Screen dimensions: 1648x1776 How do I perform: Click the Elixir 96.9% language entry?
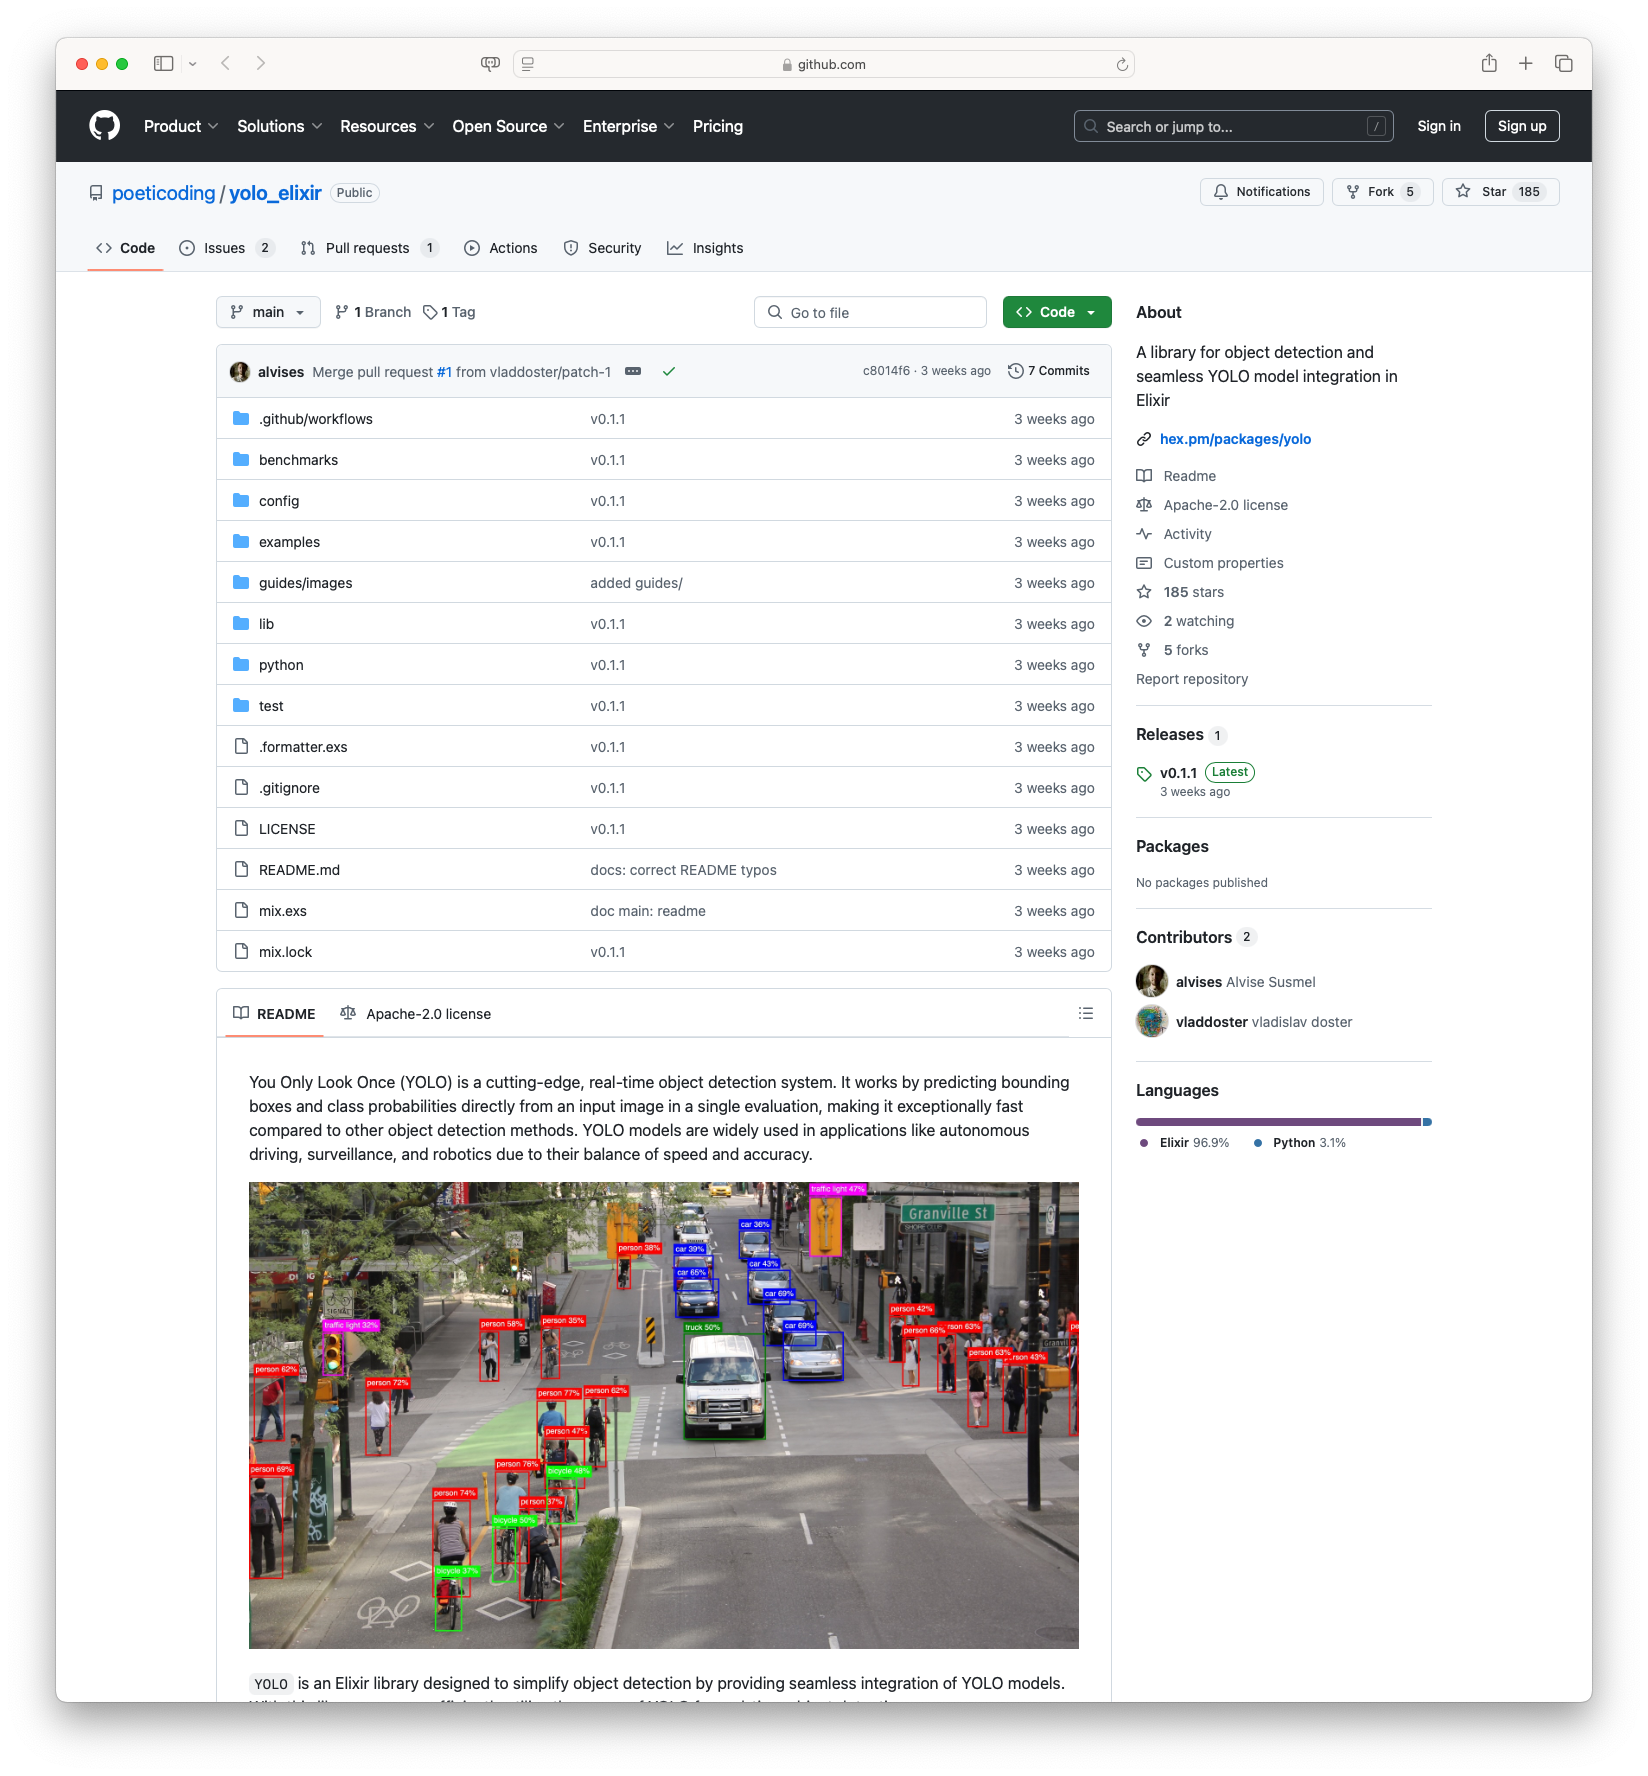(x=1184, y=1142)
